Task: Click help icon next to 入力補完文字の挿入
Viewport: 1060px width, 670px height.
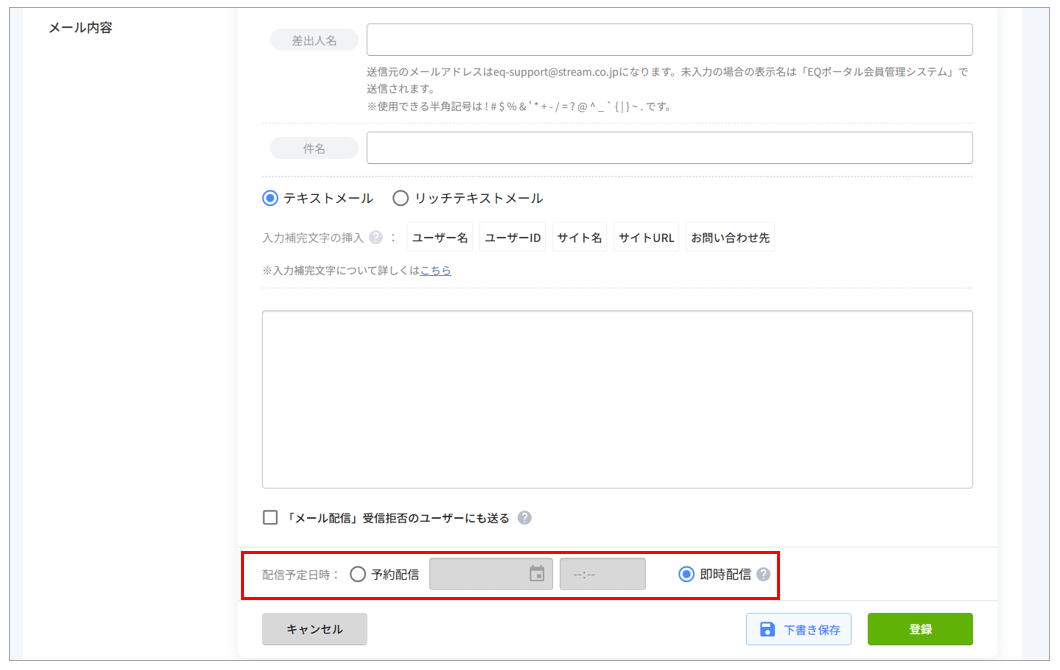Action: coord(376,237)
